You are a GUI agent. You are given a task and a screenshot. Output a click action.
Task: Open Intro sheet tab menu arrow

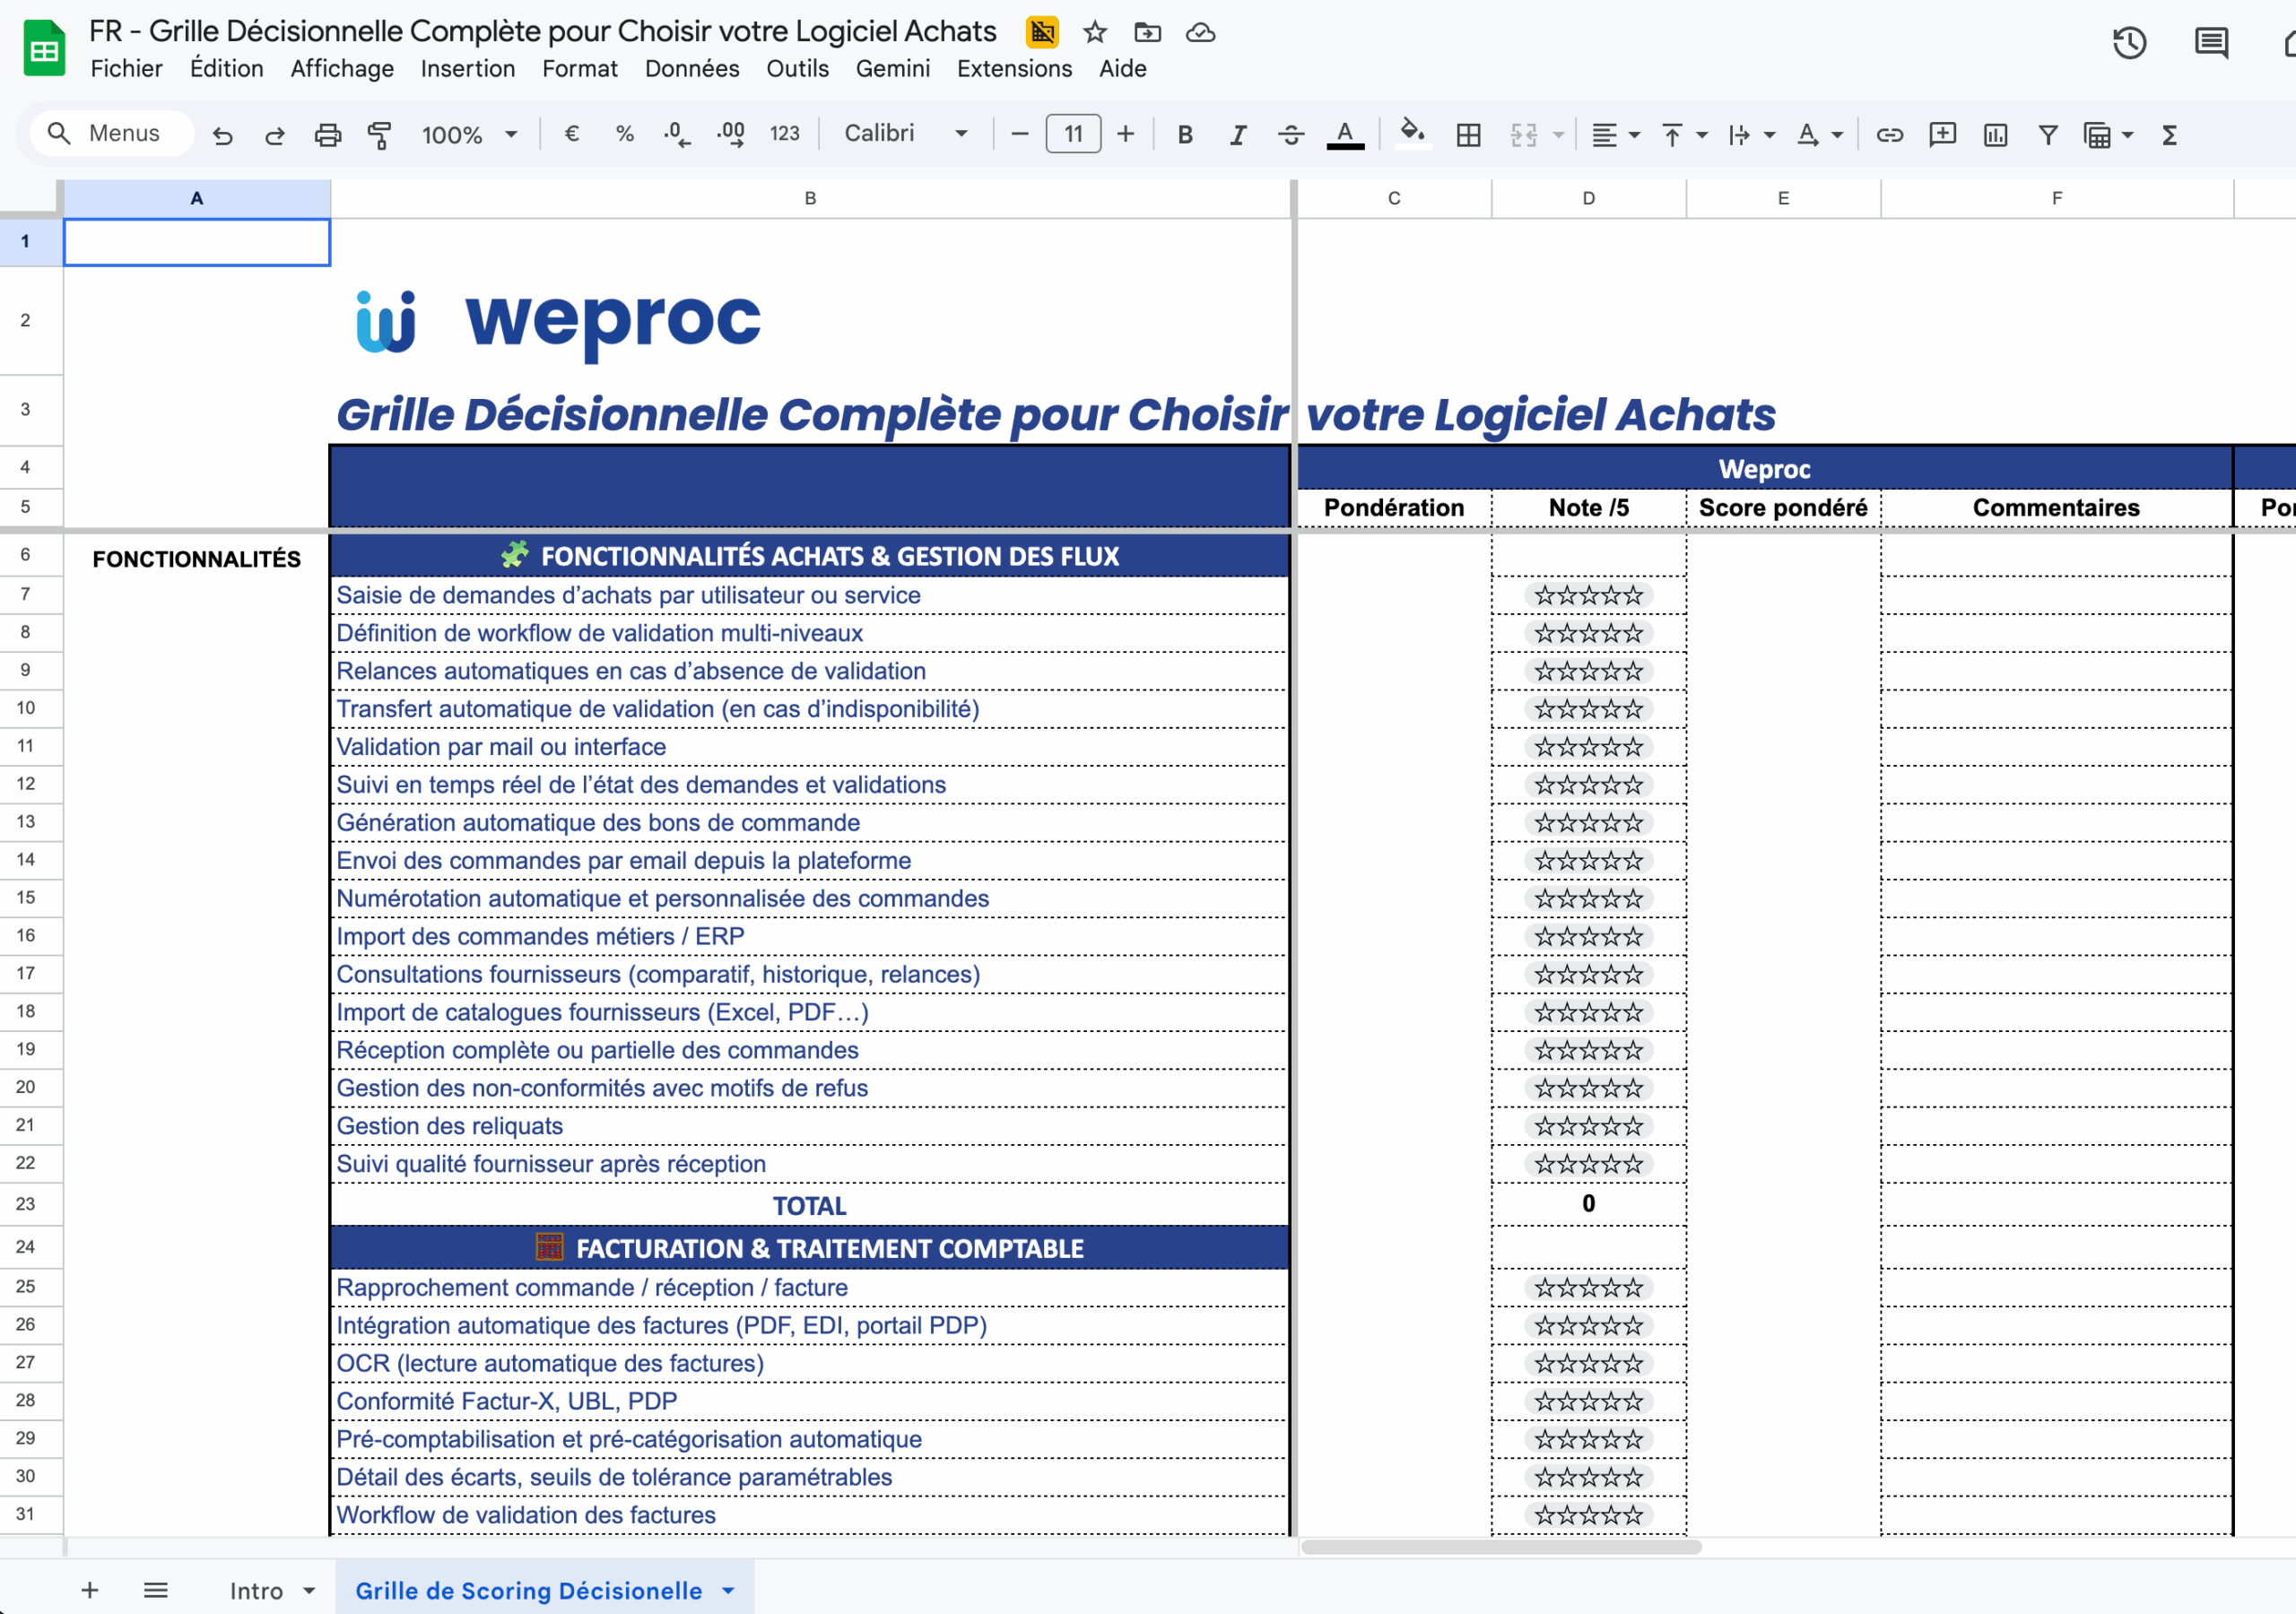309,1590
